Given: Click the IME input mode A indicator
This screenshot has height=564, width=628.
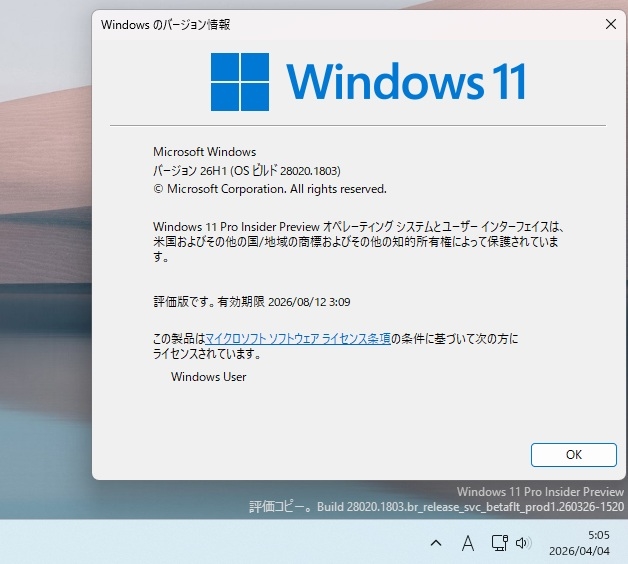Looking at the screenshot, I should point(467,544).
